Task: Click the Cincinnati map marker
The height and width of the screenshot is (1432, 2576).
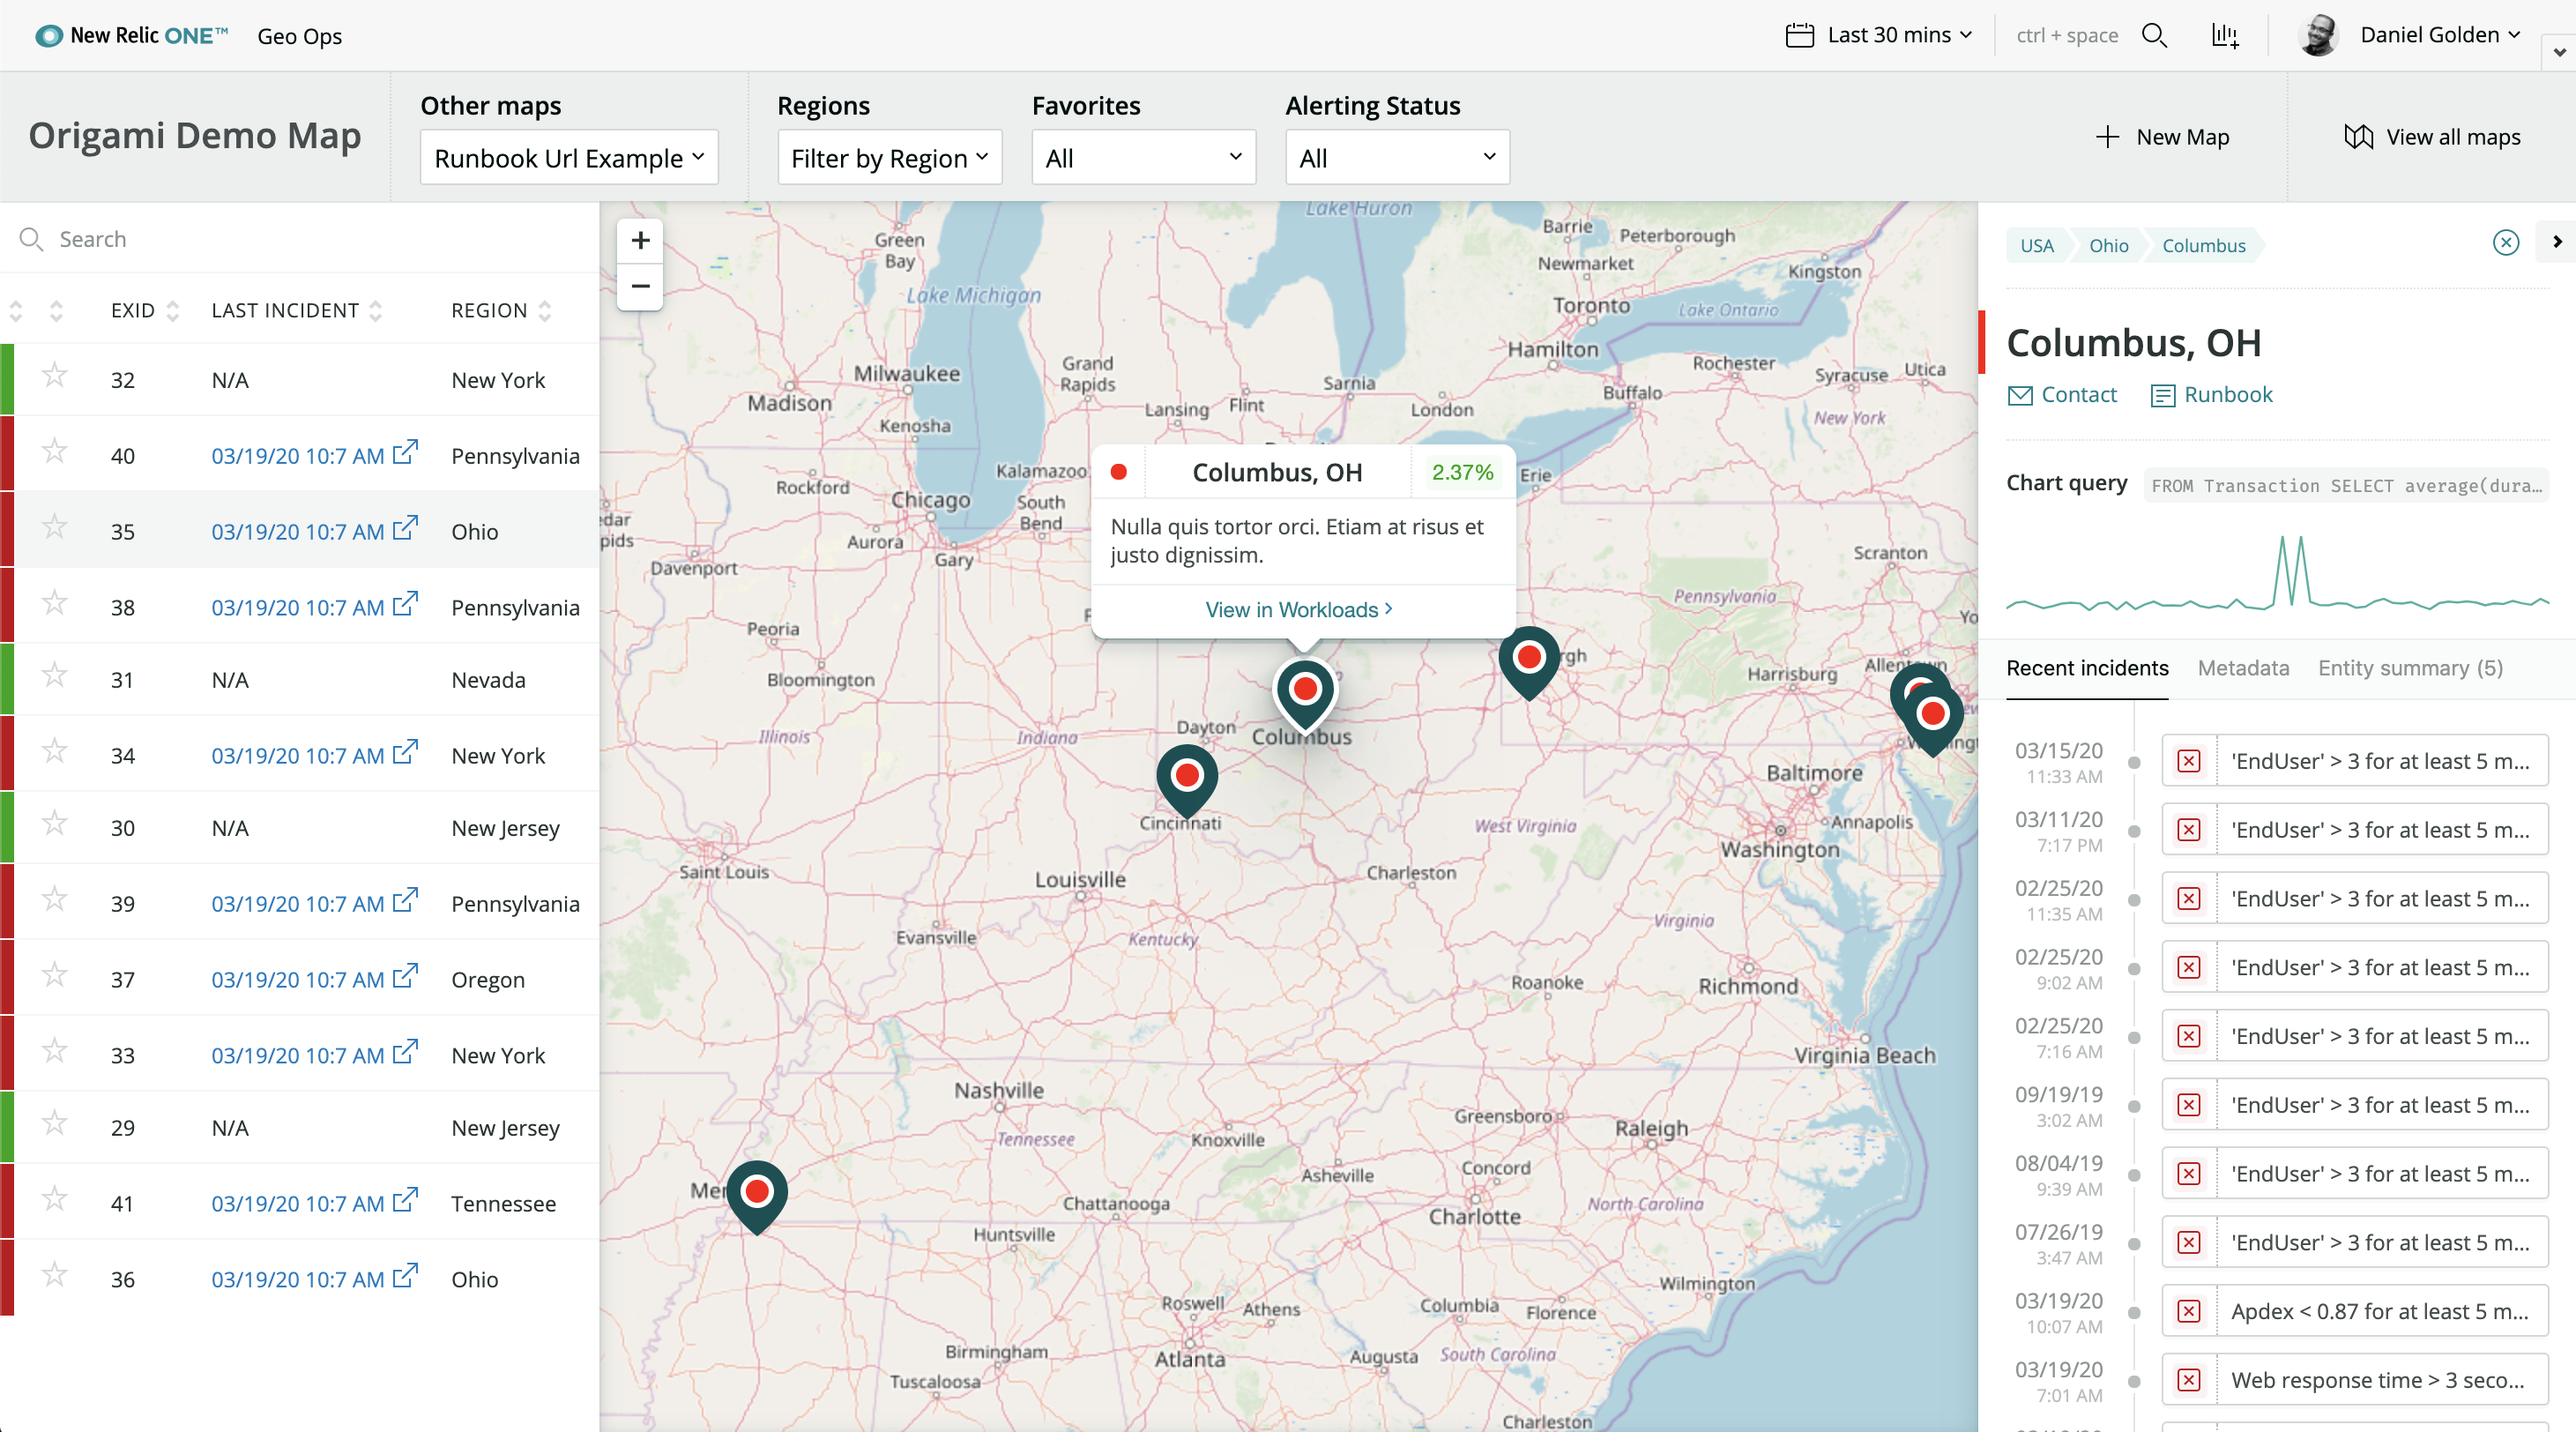Action: (x=1187, y=776)
